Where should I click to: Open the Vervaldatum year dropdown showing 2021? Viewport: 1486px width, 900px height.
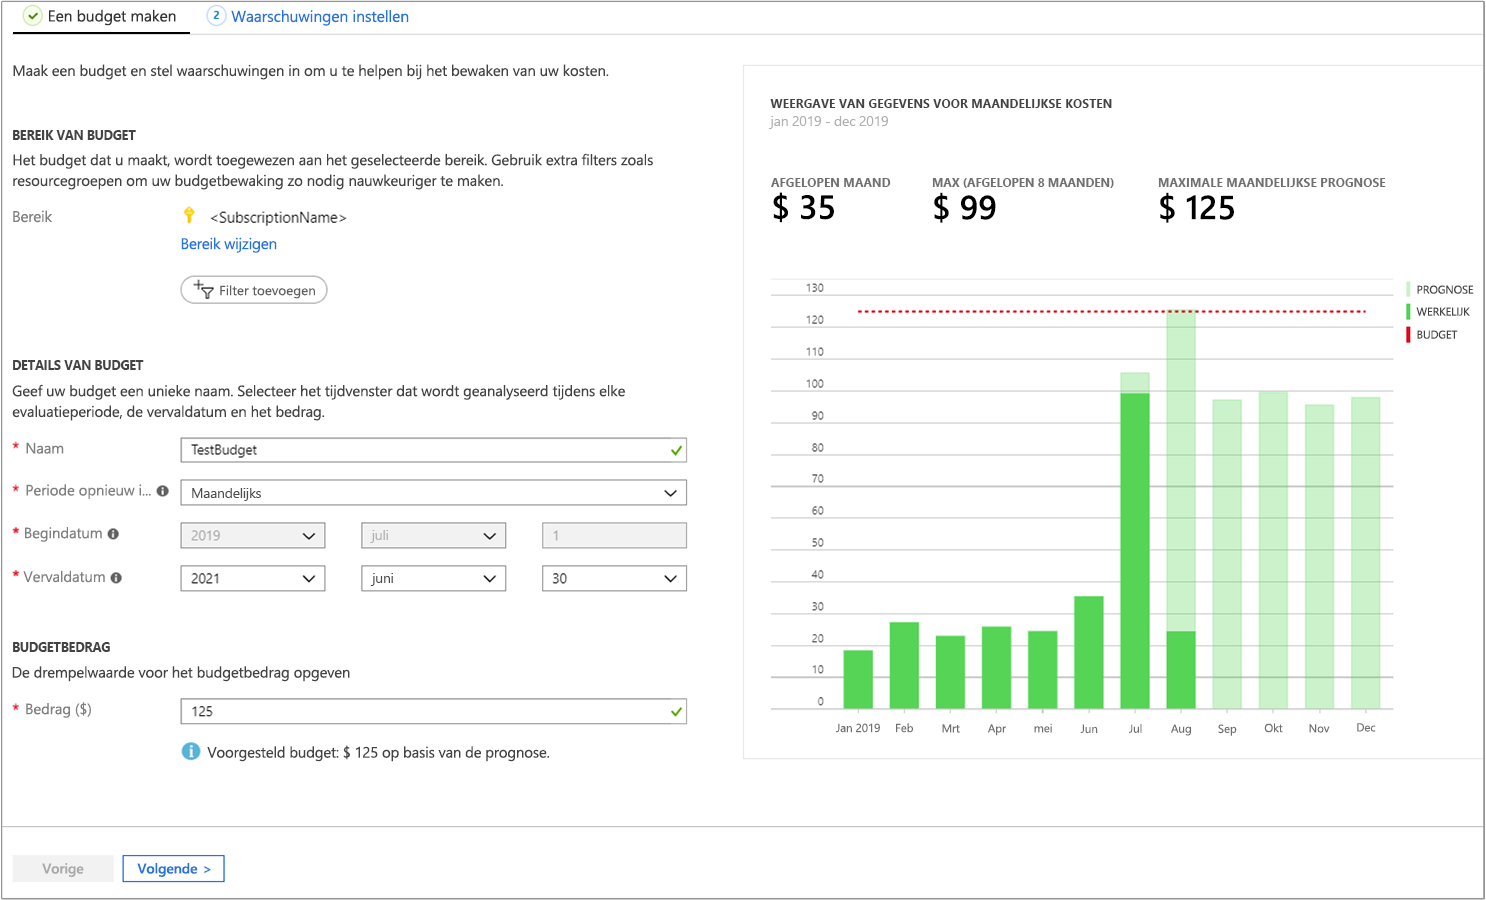(253, 579)
